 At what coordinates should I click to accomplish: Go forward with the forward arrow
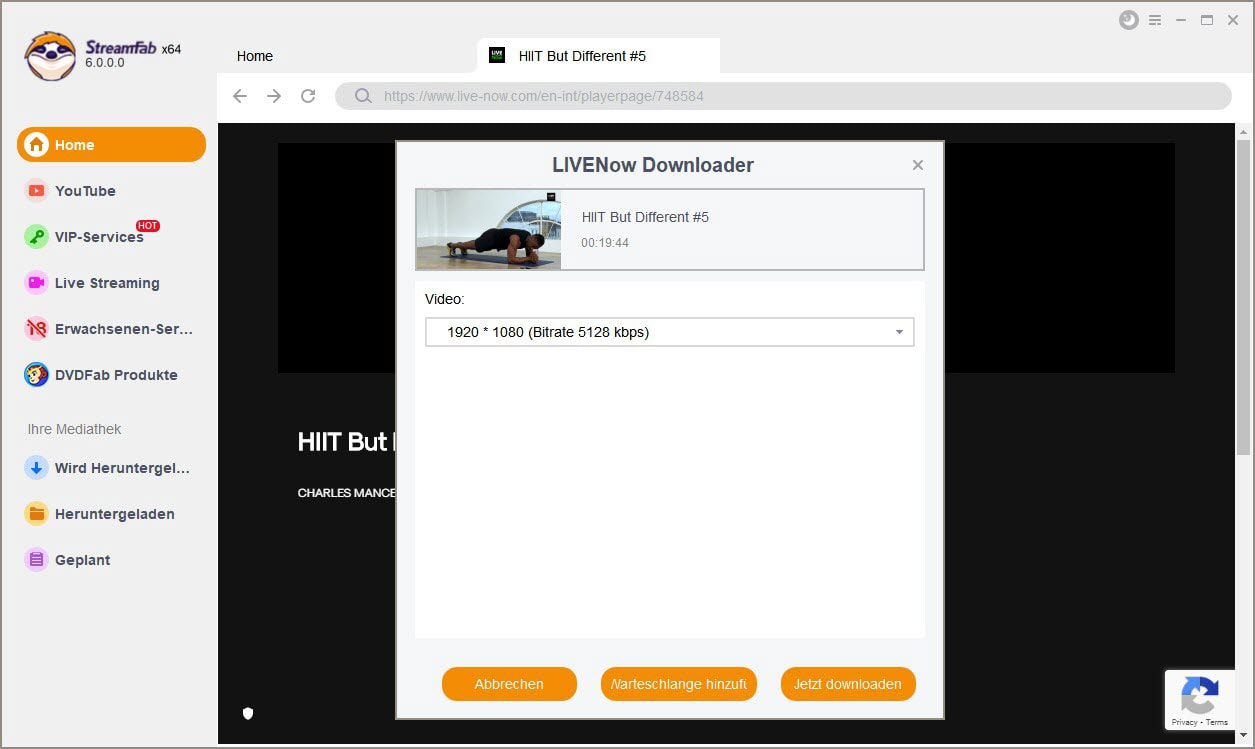pos(274,96)
